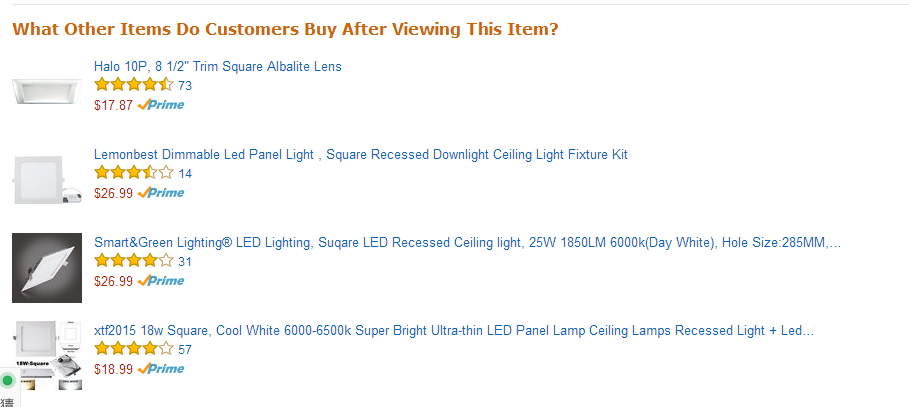Viewport: 909px width, 407px height.
Task: Click the $26.99 price of Lemonbest light
Action: click(x=114, y=194)
